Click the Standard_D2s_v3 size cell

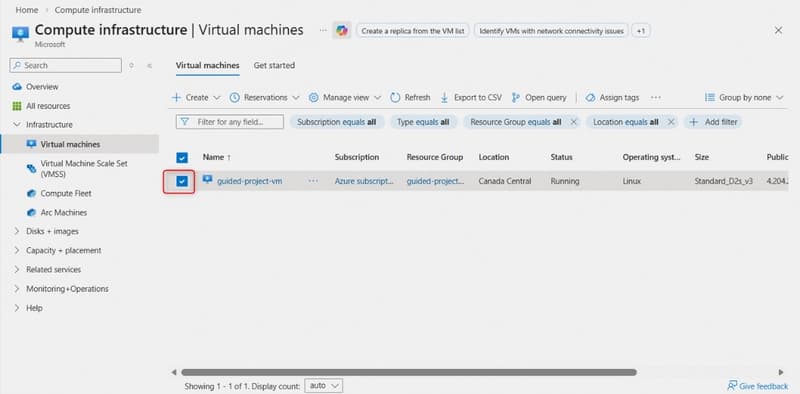pos(723,181)
